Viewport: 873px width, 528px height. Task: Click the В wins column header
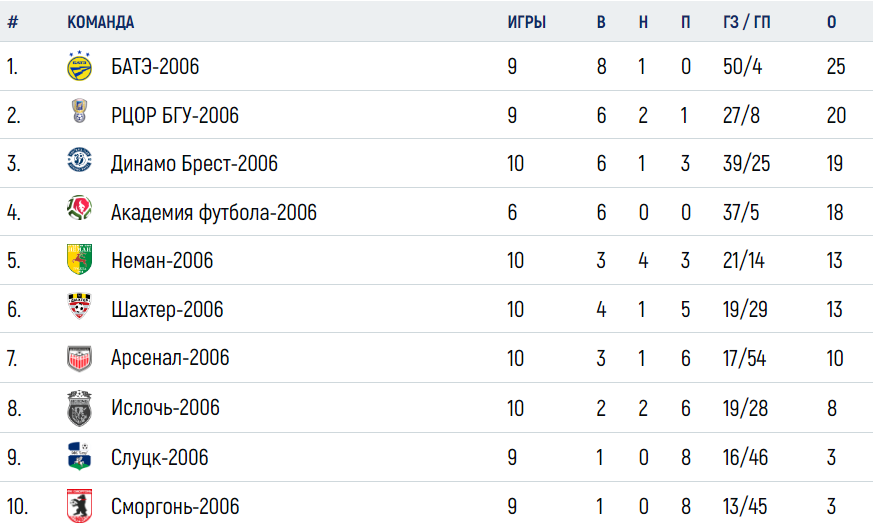coord(601,22)
